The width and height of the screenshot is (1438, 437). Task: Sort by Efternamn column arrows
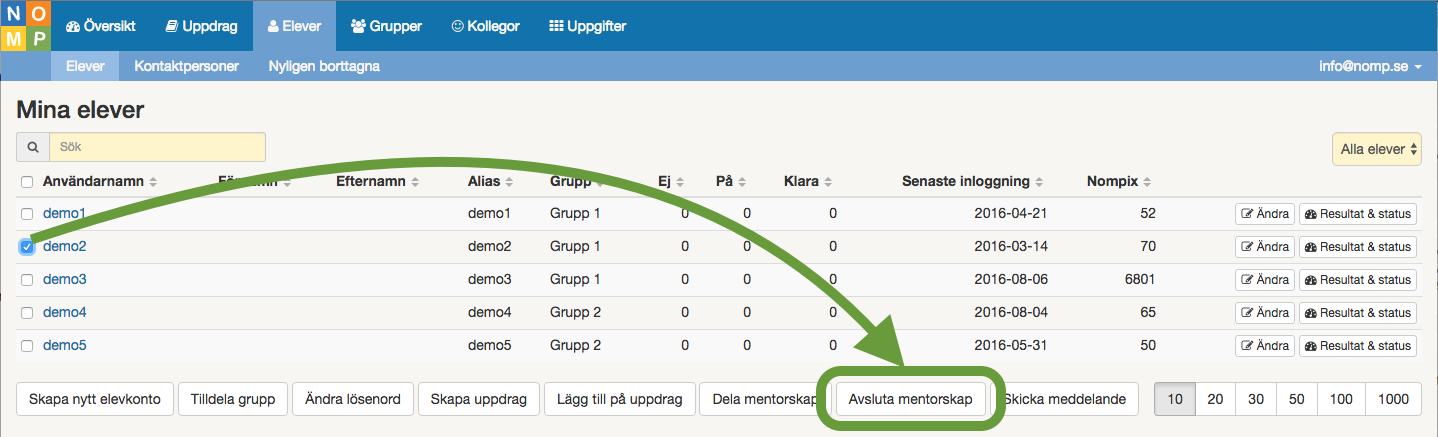(415, 182)
